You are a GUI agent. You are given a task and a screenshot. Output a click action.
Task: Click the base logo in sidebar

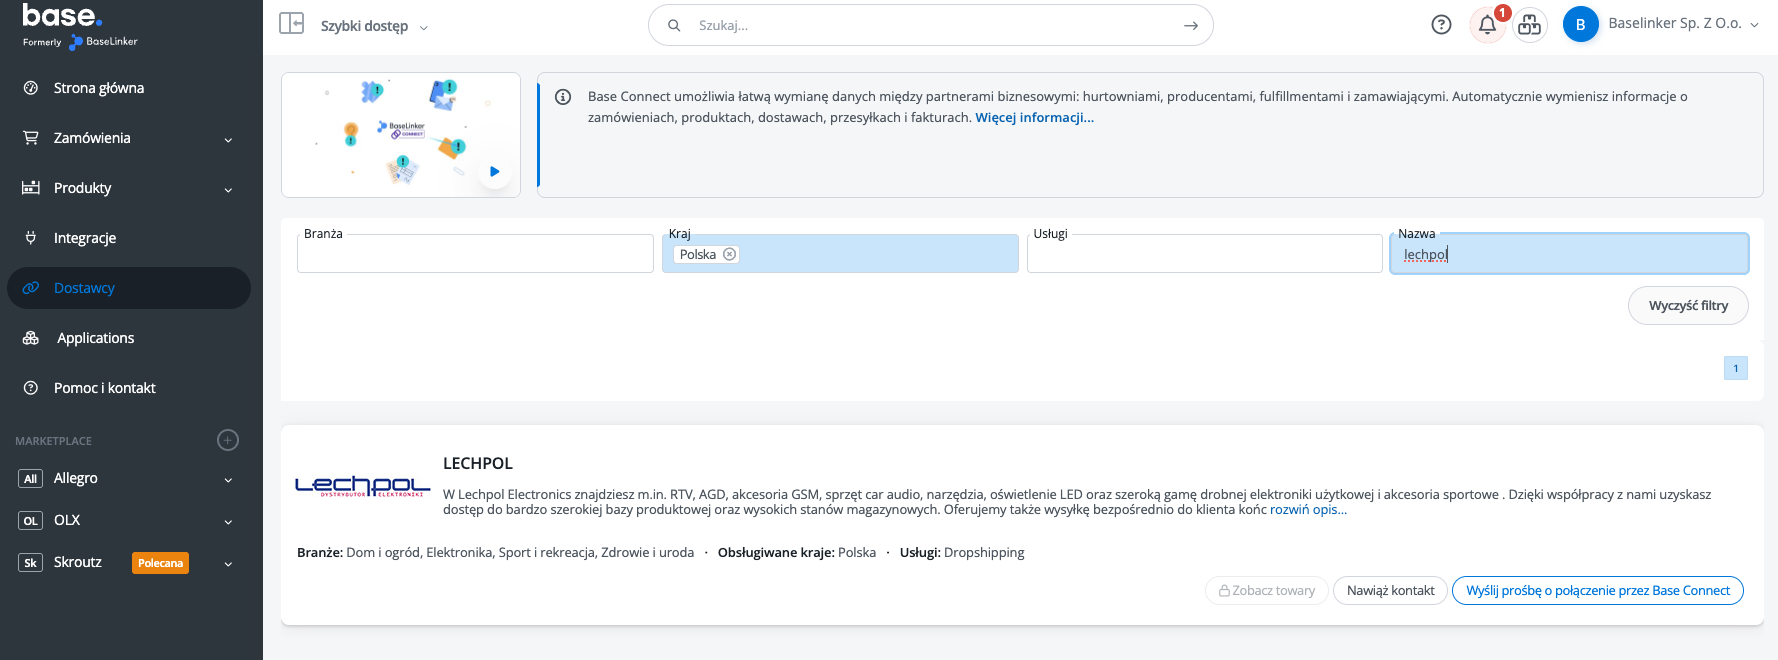pos(80,26)
